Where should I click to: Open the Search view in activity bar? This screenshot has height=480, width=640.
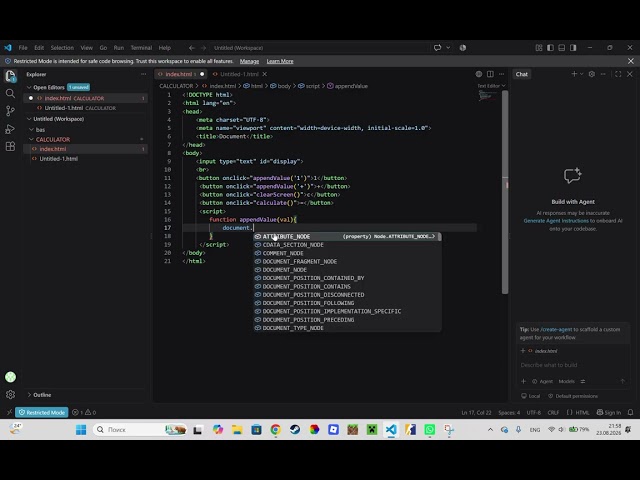coord(10,93)
